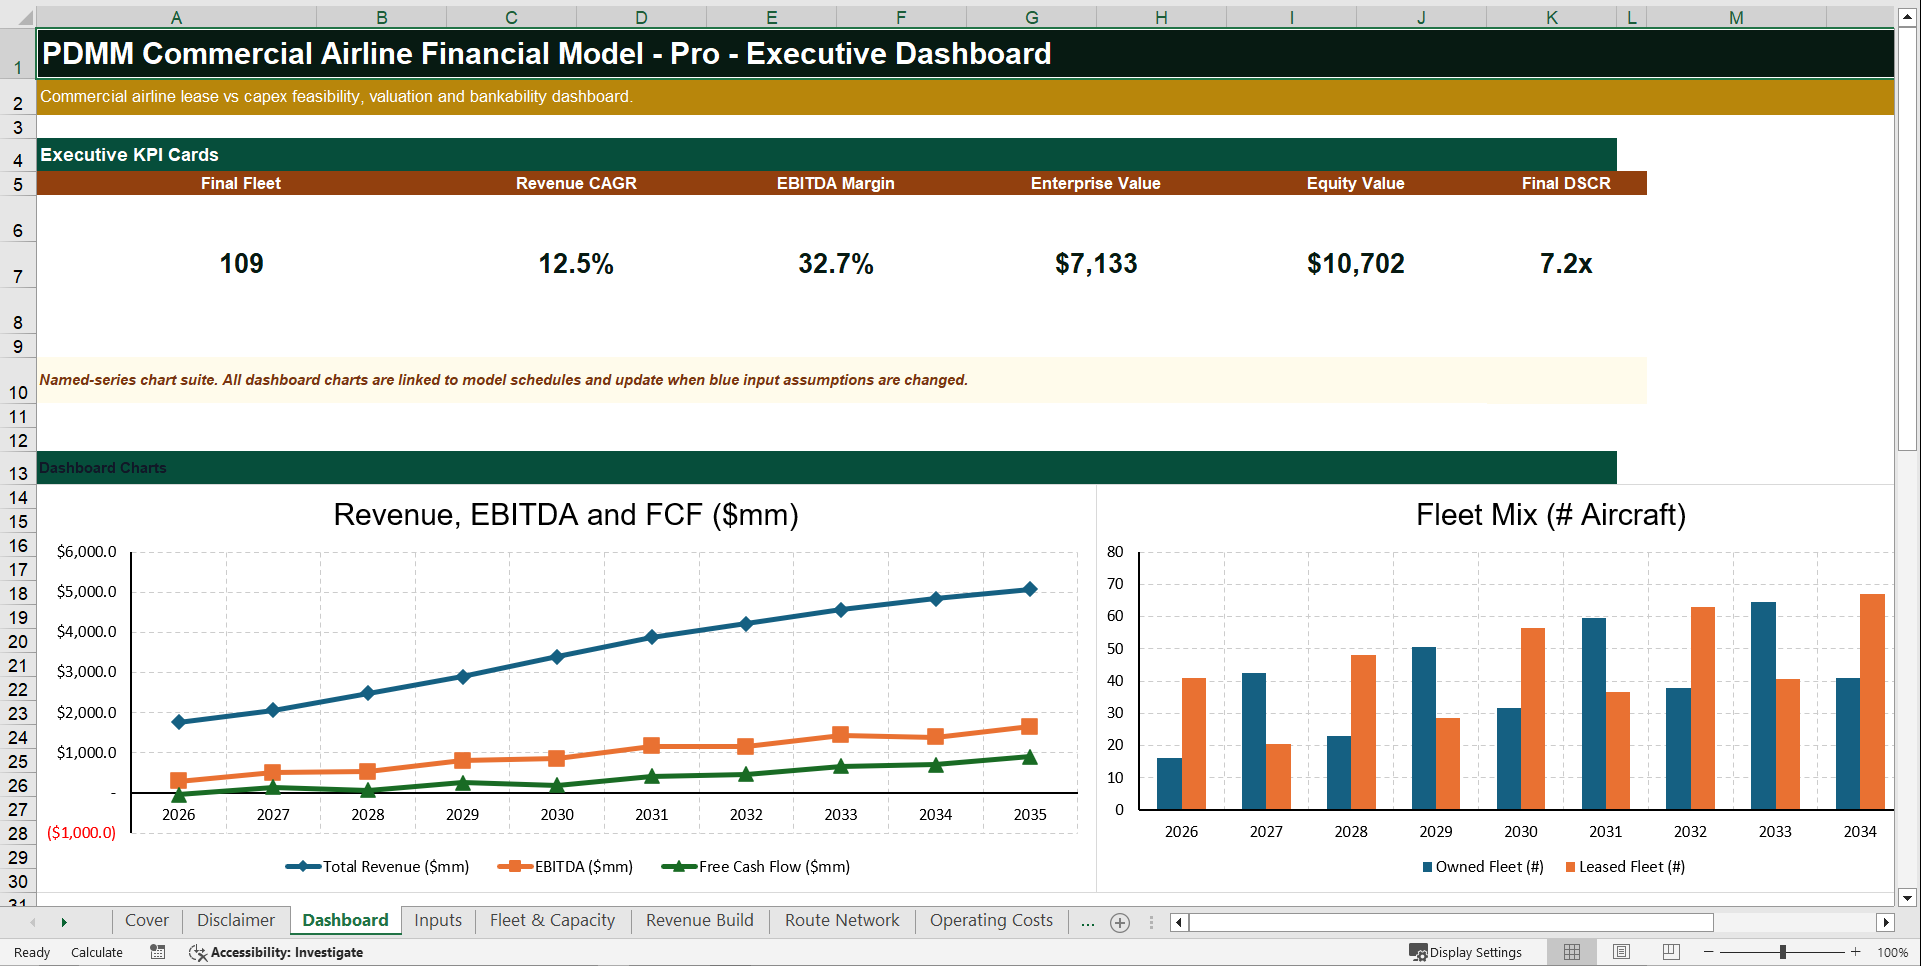
Task: Select column G header
Action: point(1031,17)
